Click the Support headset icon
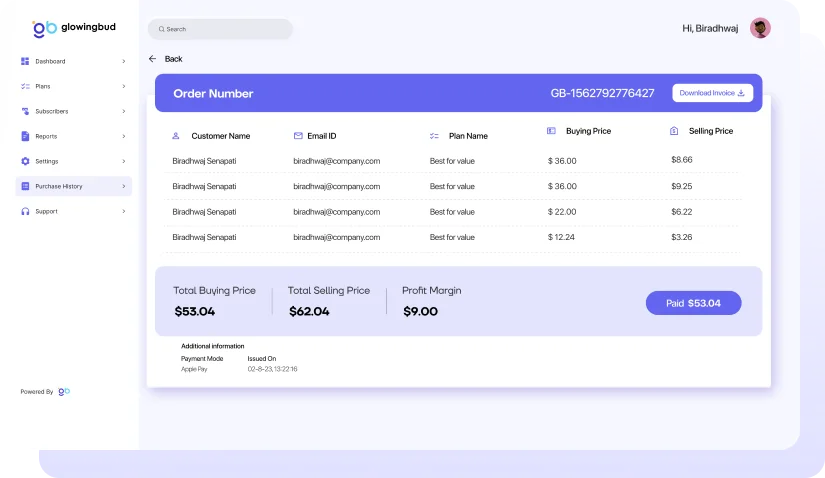Image resolution: width=825 pixels, height=478 pixels. tap(25, 211)
